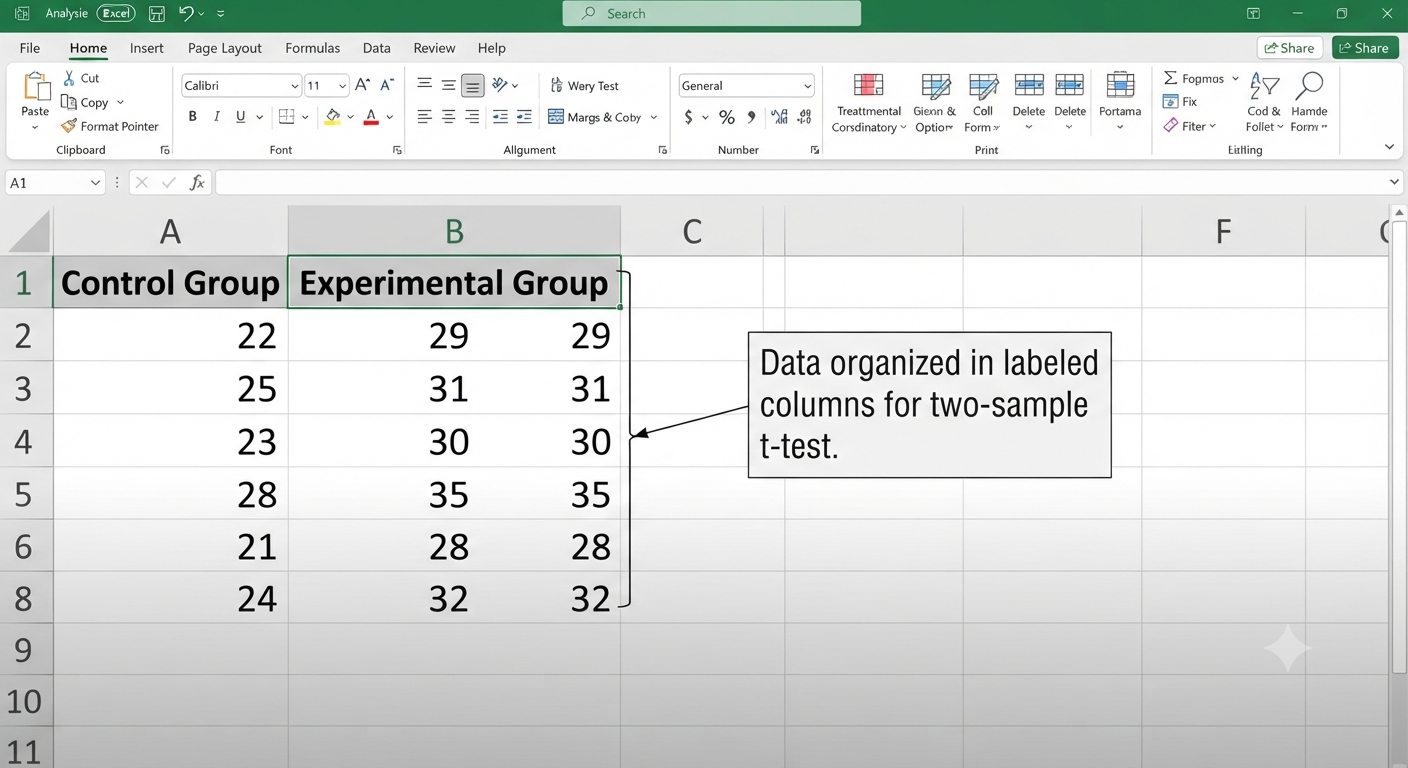Toggle align text left
Screen dimensions: 1408x768
[425, 117]
